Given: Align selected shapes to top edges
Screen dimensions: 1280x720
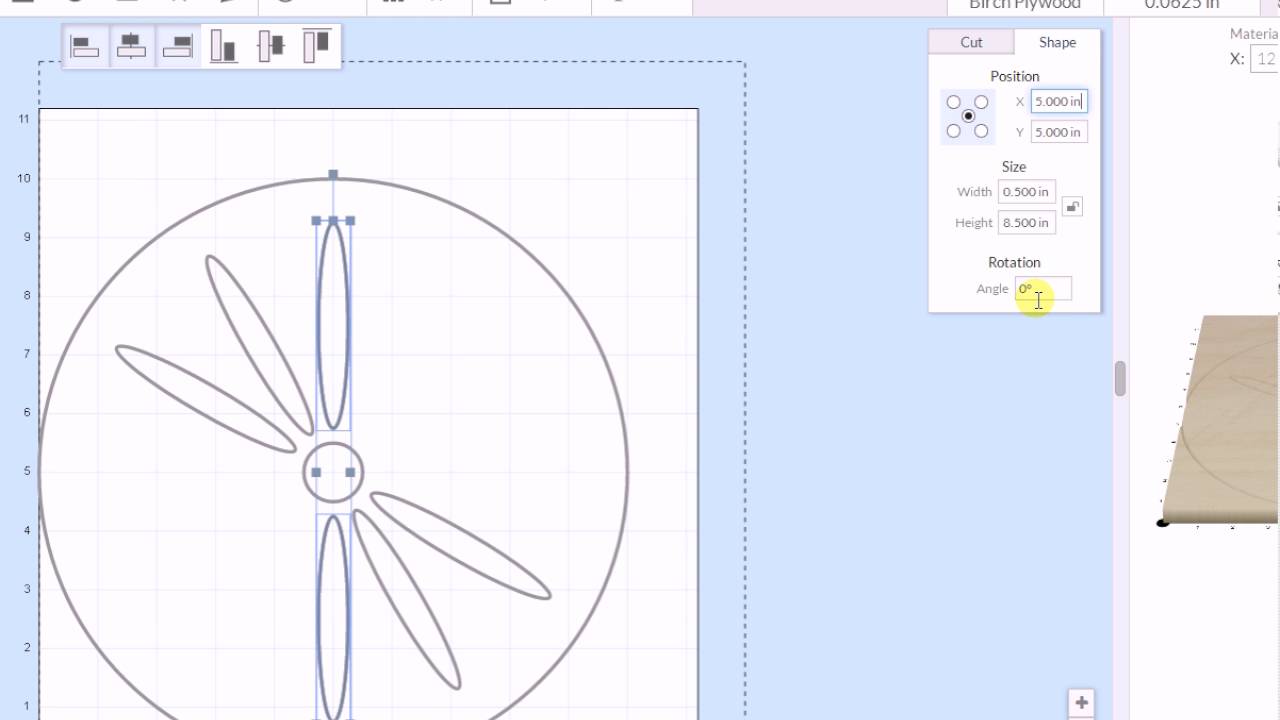Looking at the screenshot, I should tap(316, 47).
